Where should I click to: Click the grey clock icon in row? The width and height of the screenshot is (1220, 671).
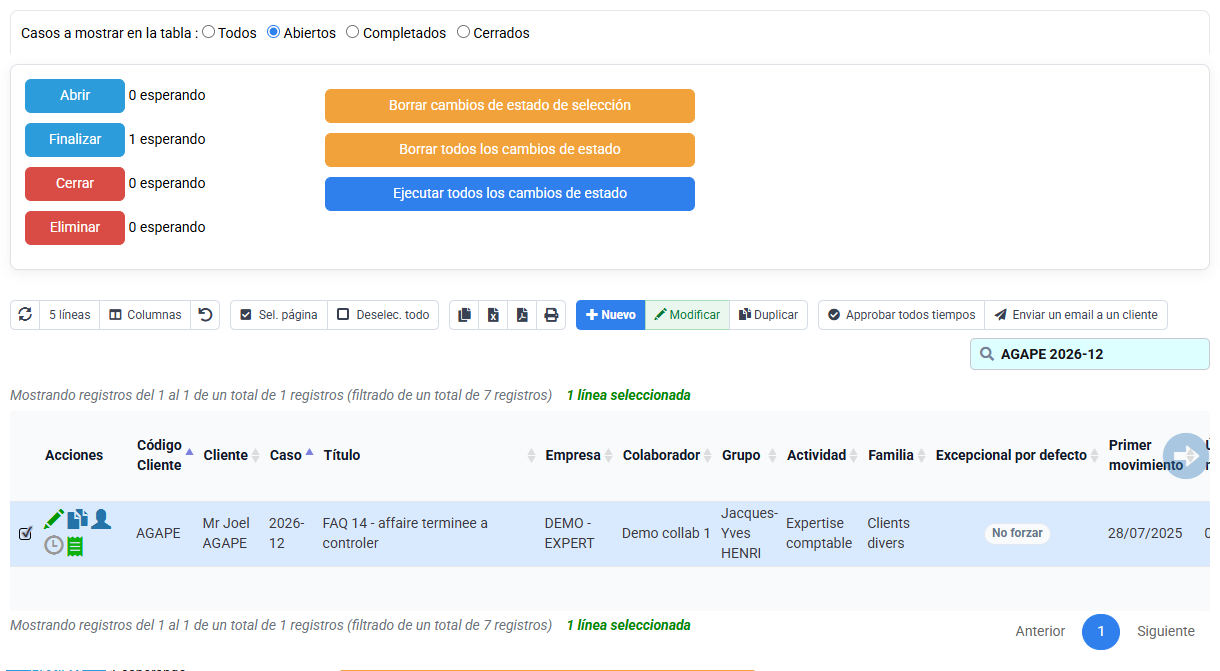pyautogui.click(x=54, y=546)
